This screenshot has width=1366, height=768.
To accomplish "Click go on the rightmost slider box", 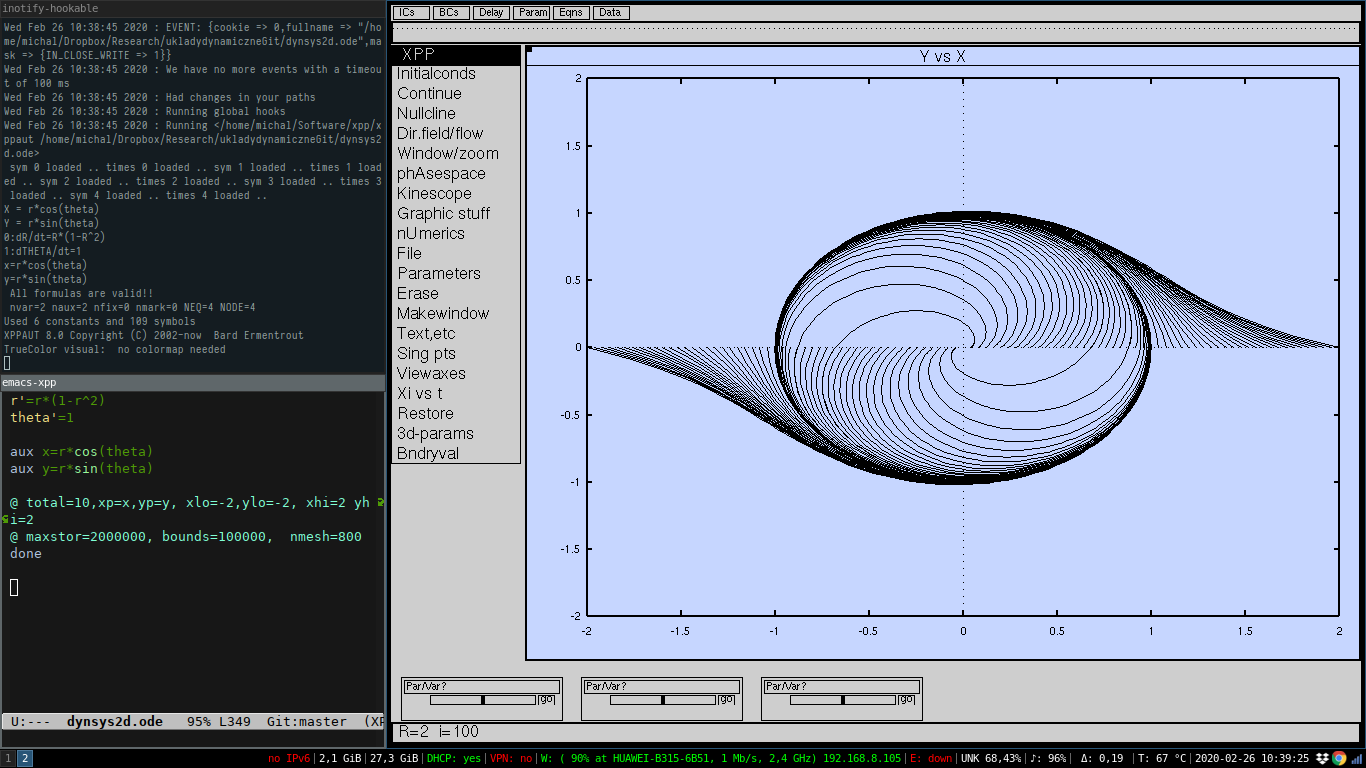I will 907,700.
